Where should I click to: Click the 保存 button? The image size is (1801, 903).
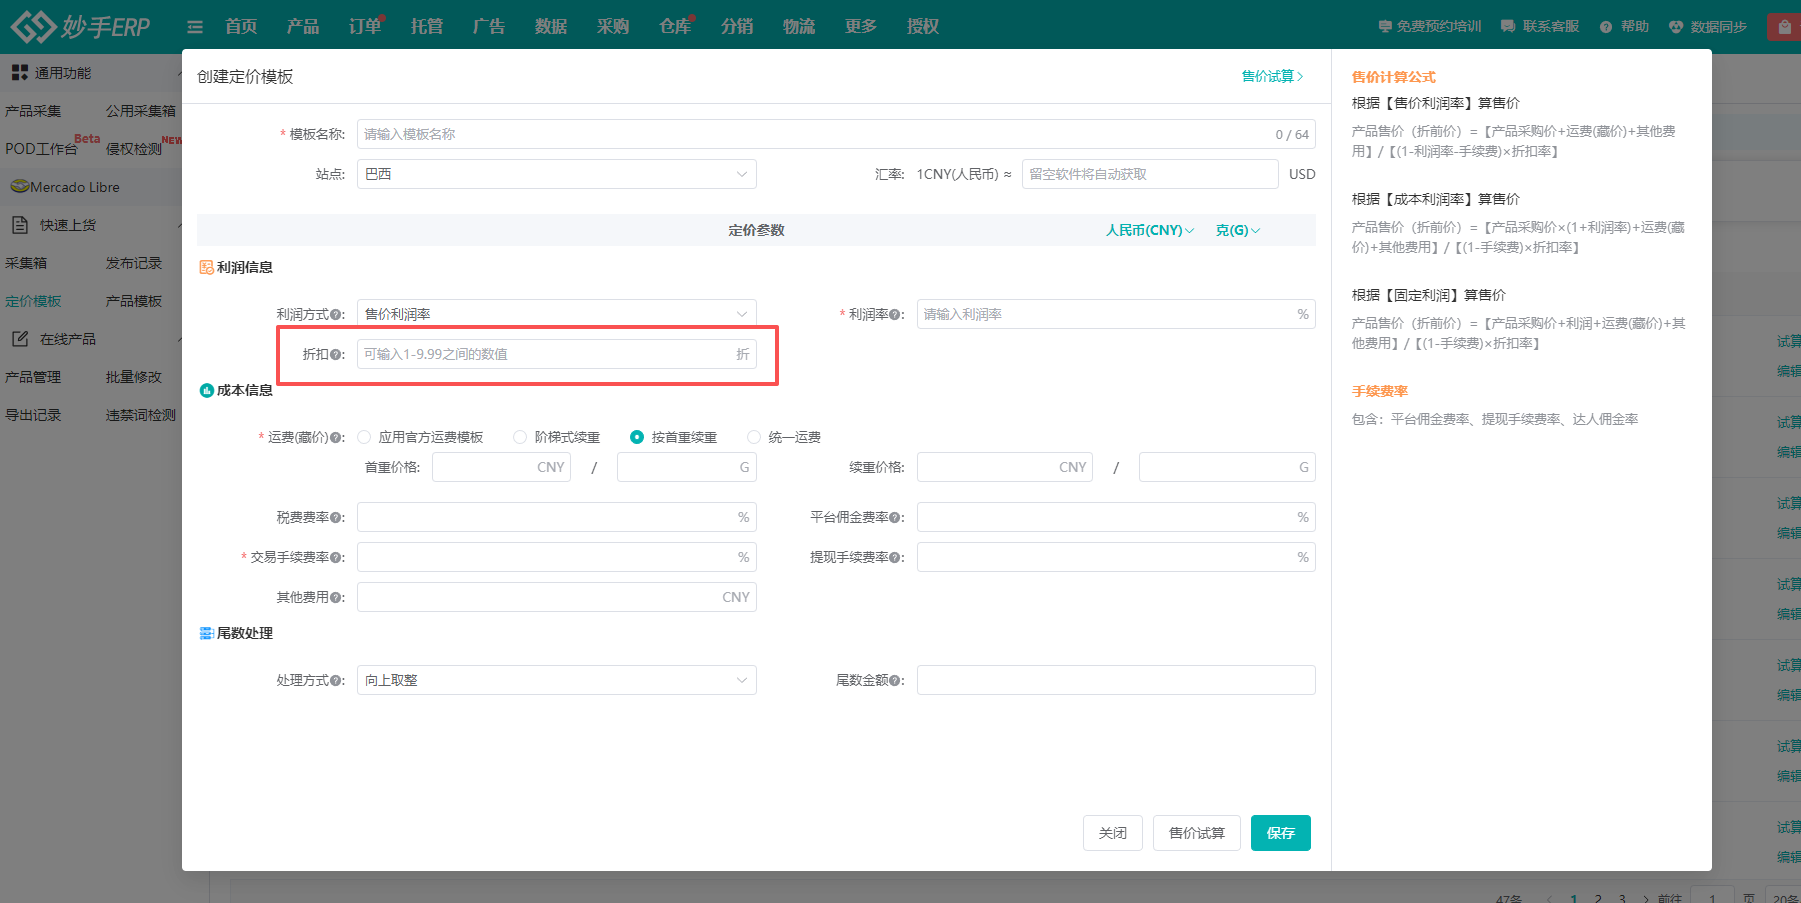pos(1280,833)
